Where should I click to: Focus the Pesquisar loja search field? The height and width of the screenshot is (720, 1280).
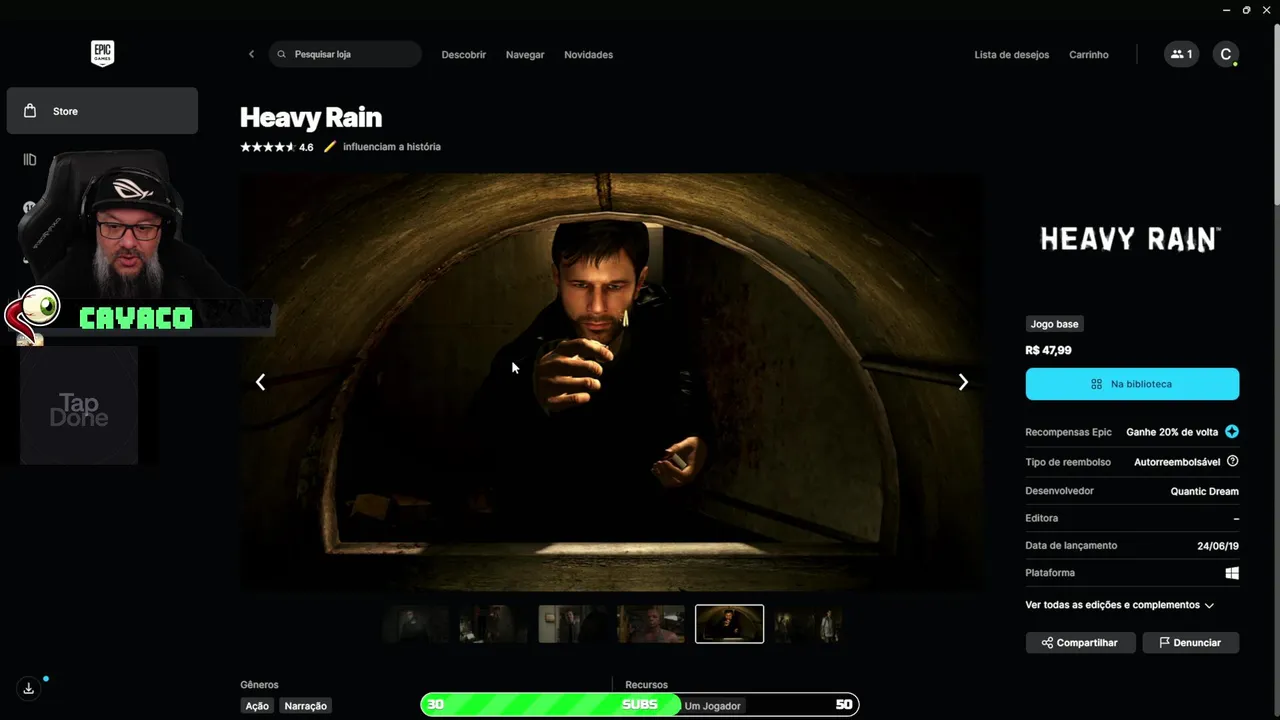tap(345, 54)
